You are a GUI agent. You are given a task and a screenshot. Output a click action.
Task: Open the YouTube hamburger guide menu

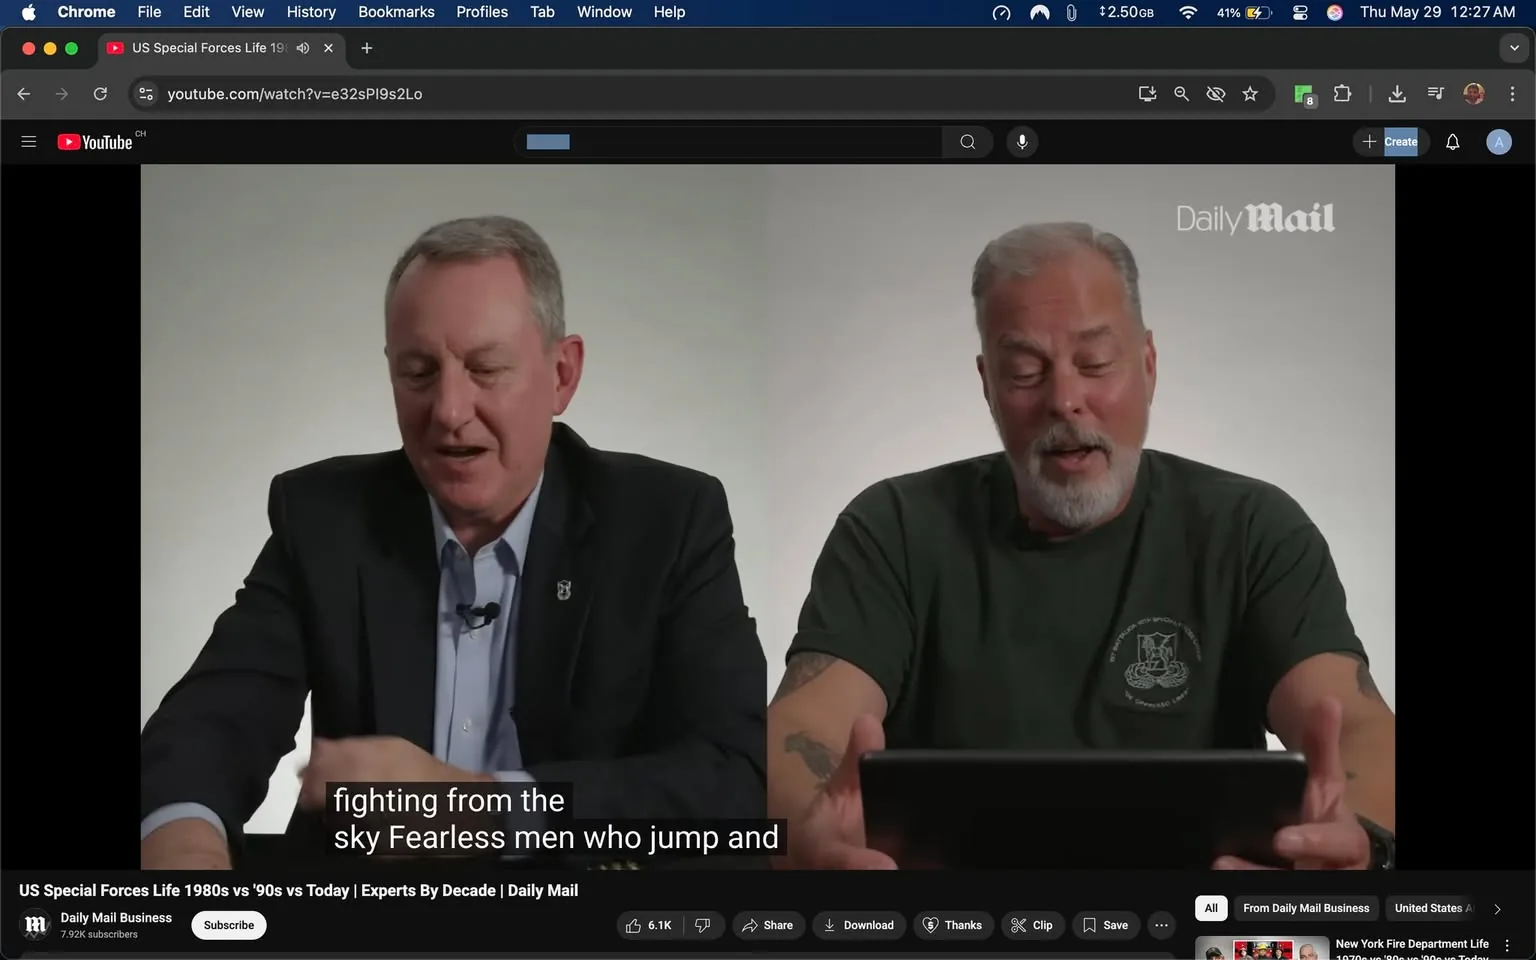coord(29,142)
